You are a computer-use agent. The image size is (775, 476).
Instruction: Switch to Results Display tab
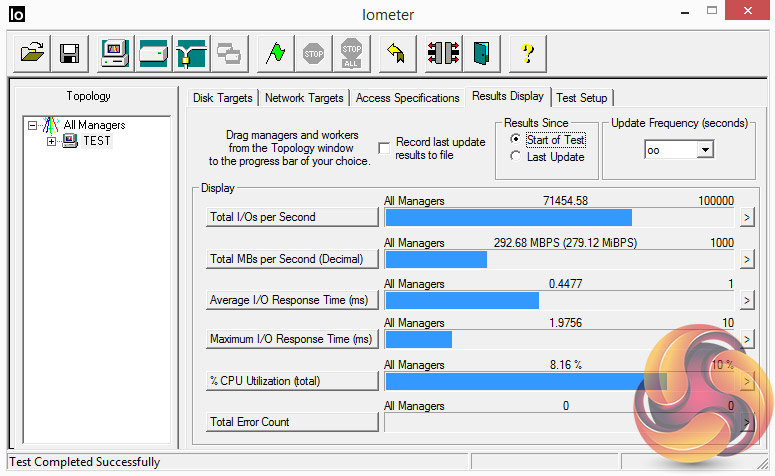[x=508, y=96]
